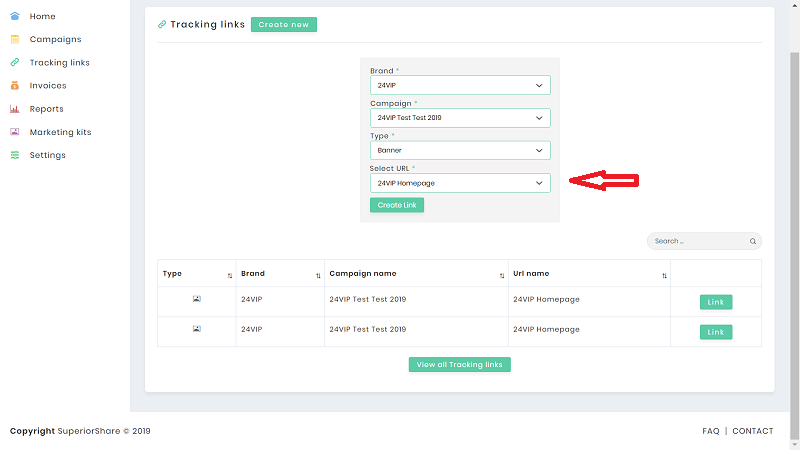800x450 pixels.
Task: Click the Home house icon in sidebar
Action: (x=15, y=16)
